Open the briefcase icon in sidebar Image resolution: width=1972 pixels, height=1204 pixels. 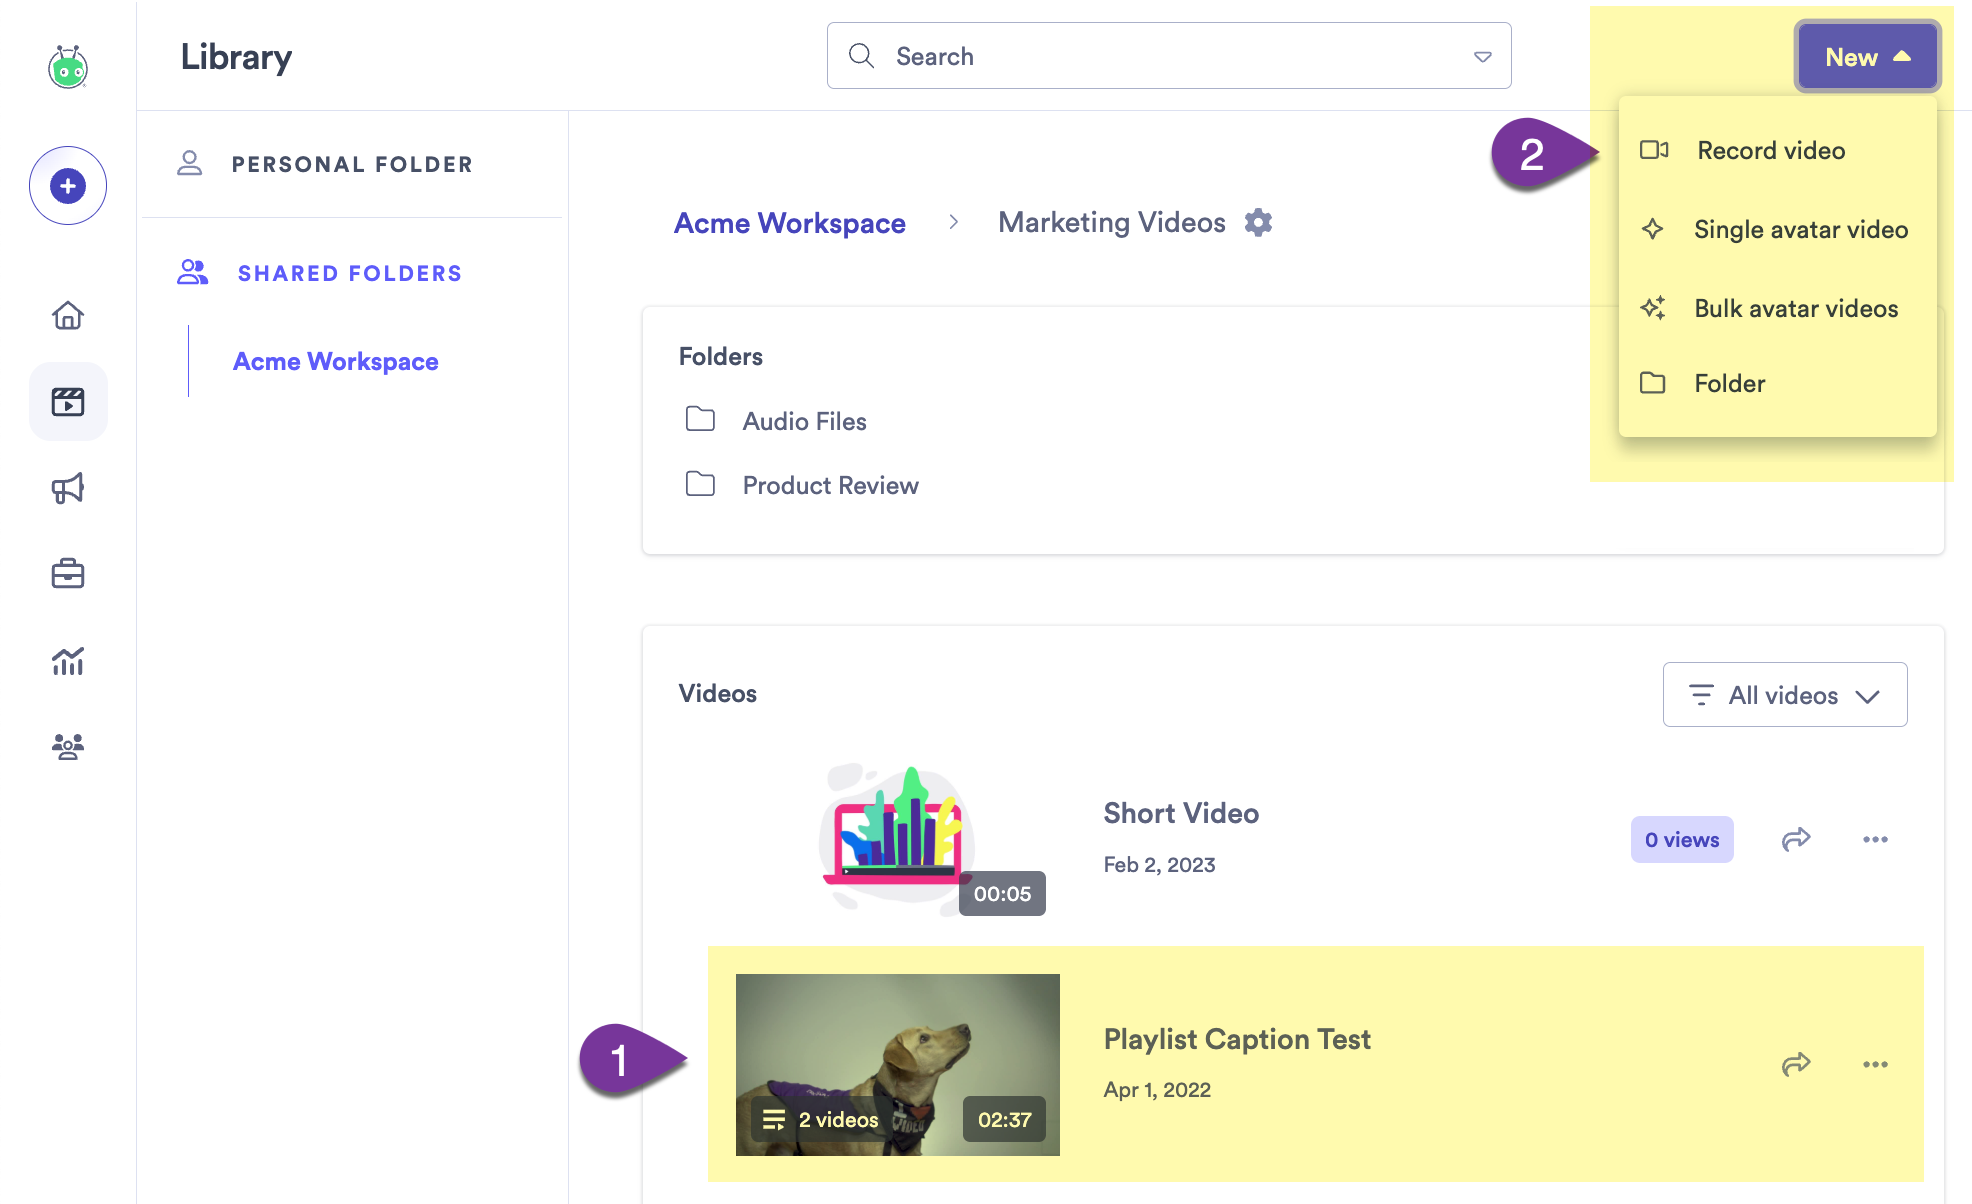pos(68,574)
